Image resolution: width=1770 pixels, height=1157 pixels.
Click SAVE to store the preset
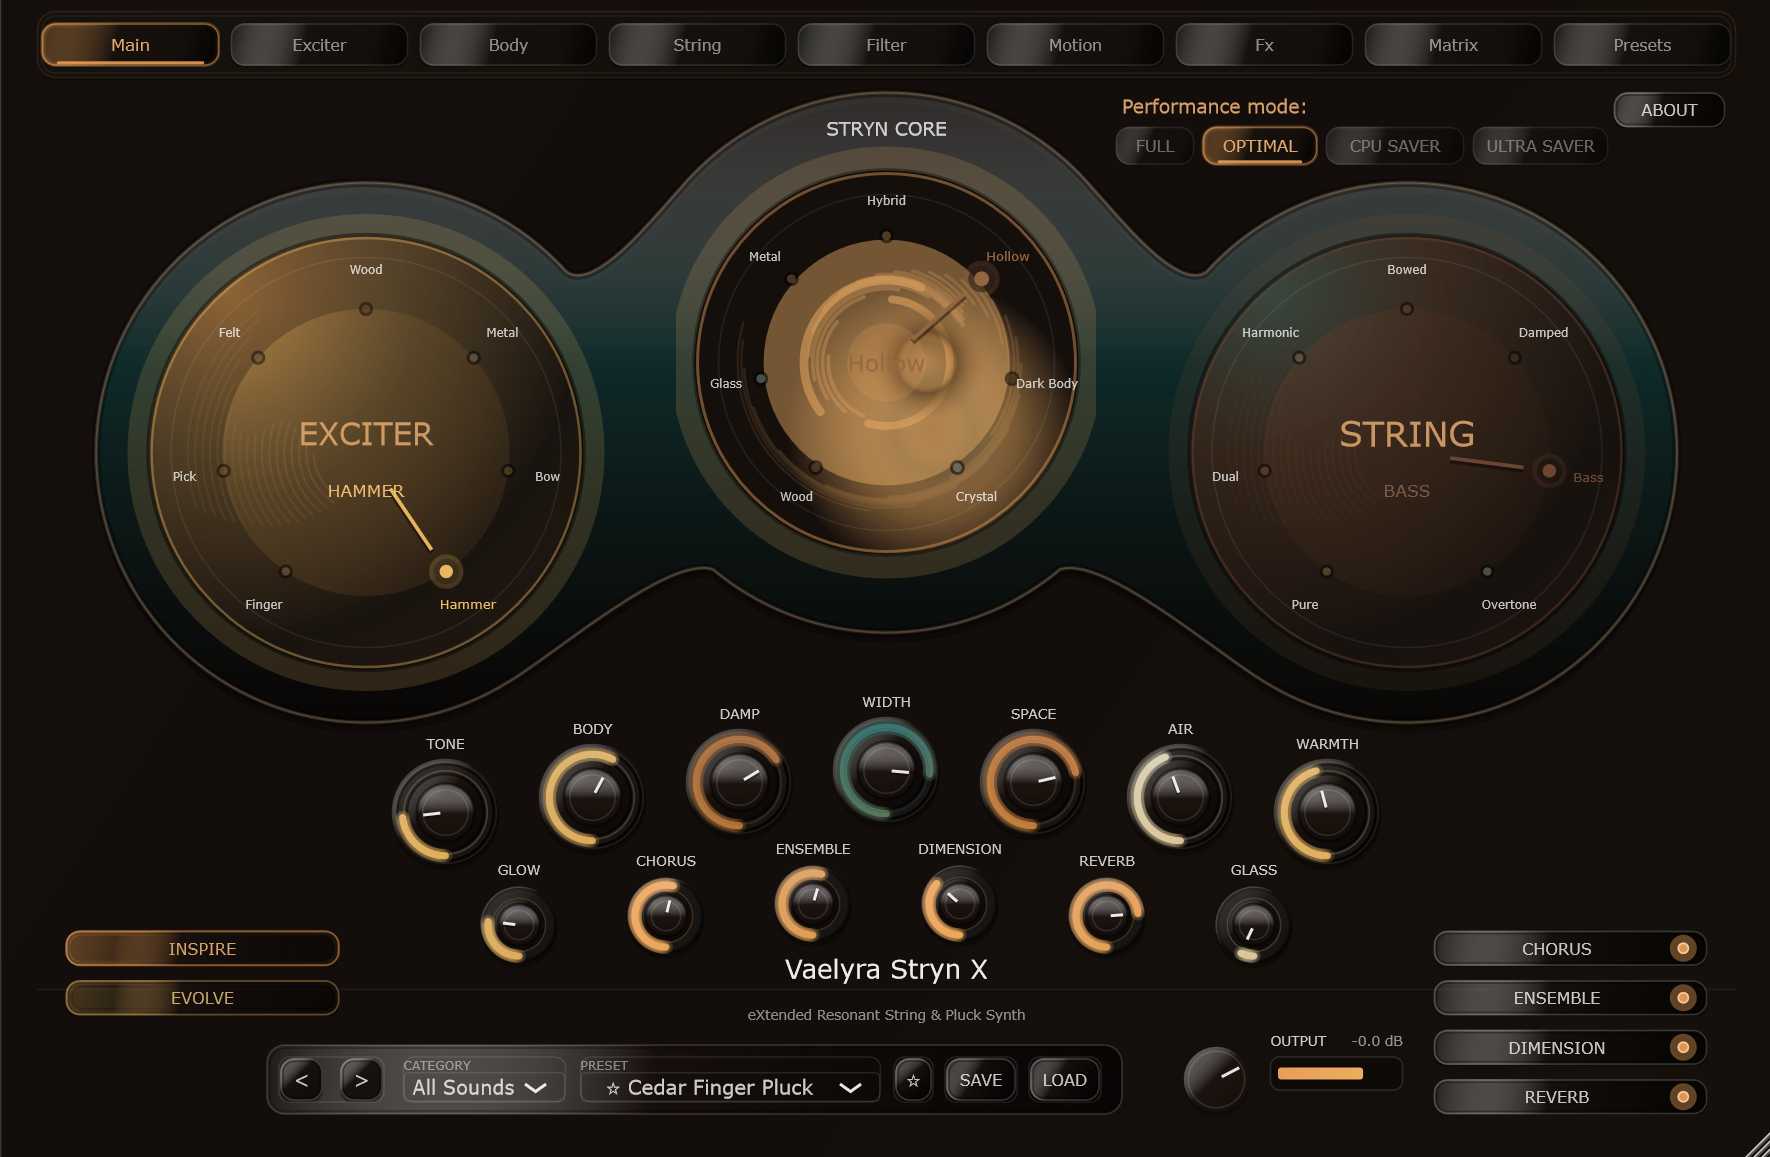point(981,1080)
